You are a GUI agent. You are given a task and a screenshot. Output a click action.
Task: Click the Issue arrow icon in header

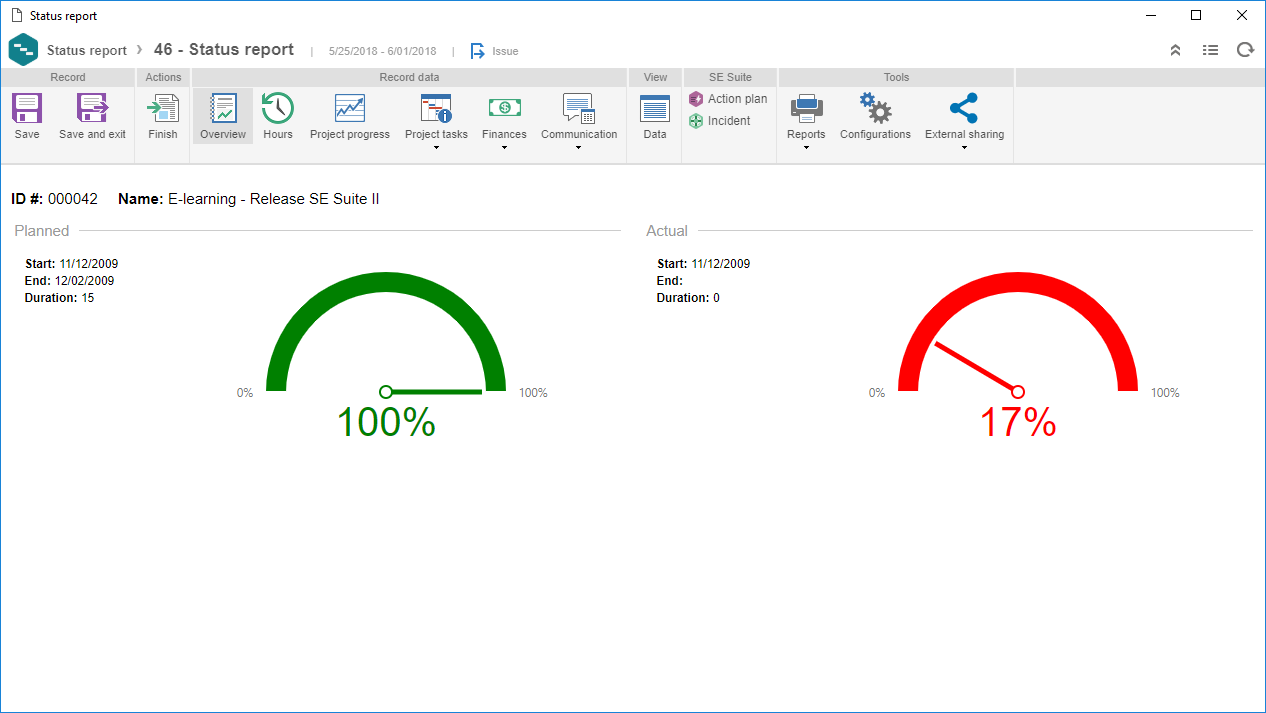coord(478,51)
